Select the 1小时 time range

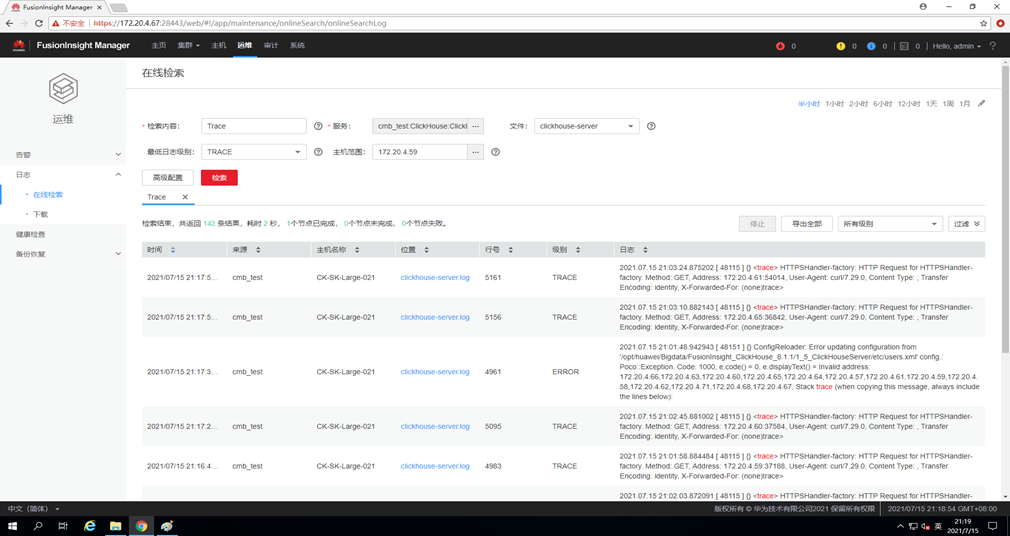[x=834, y=104]
